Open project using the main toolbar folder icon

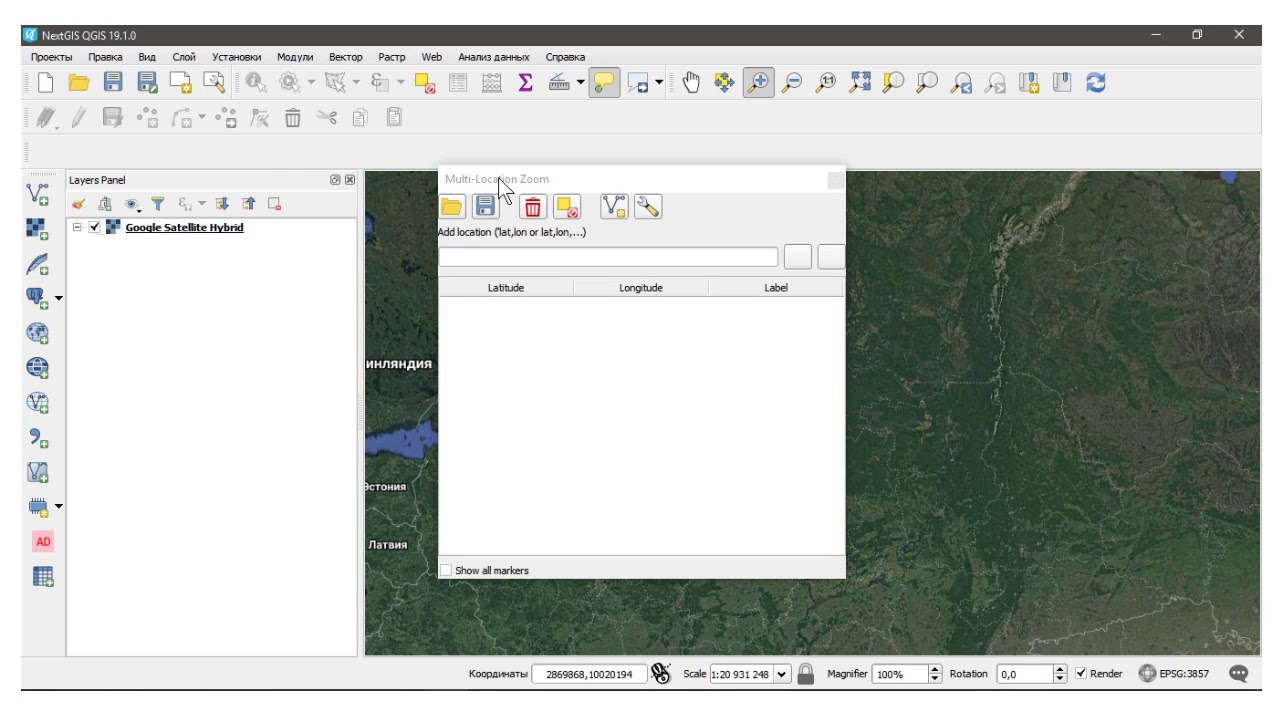pos(79,84)
